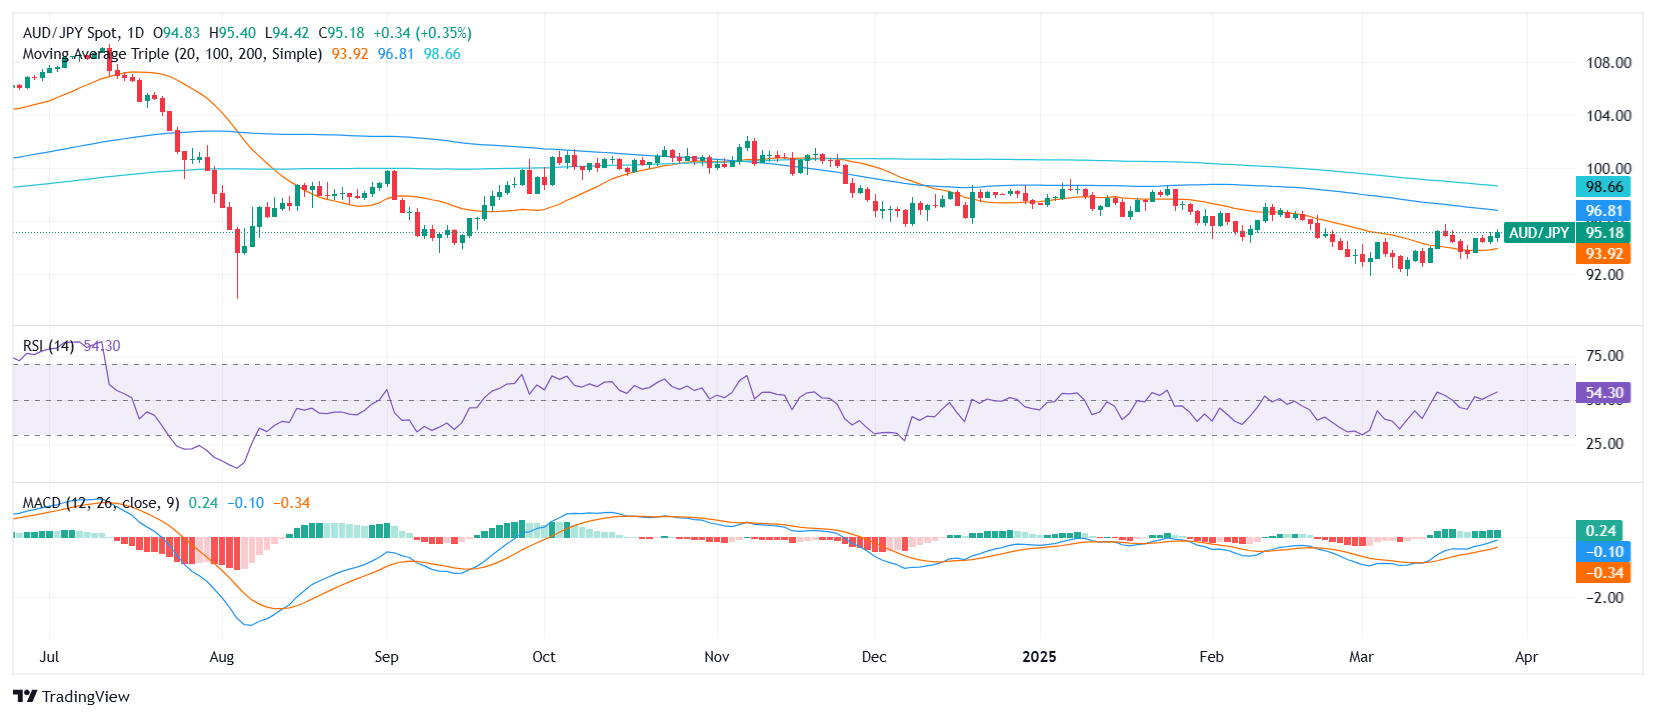Click the -2.00 level on MACD axis
This screenshot has height=718, width=1656.
pyautogui.click(x=1604, y=598)
